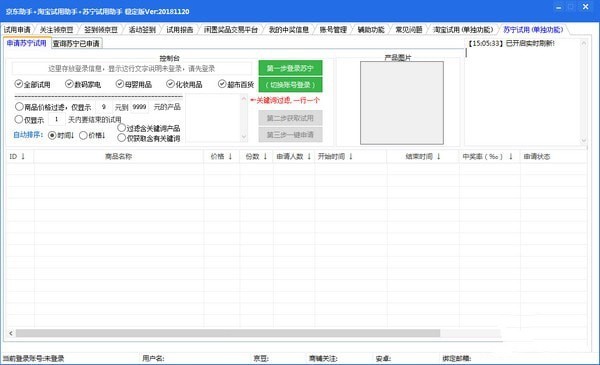Click inside the keyword filter text box
The image size is (600, 365).
(x=213, y=118)
